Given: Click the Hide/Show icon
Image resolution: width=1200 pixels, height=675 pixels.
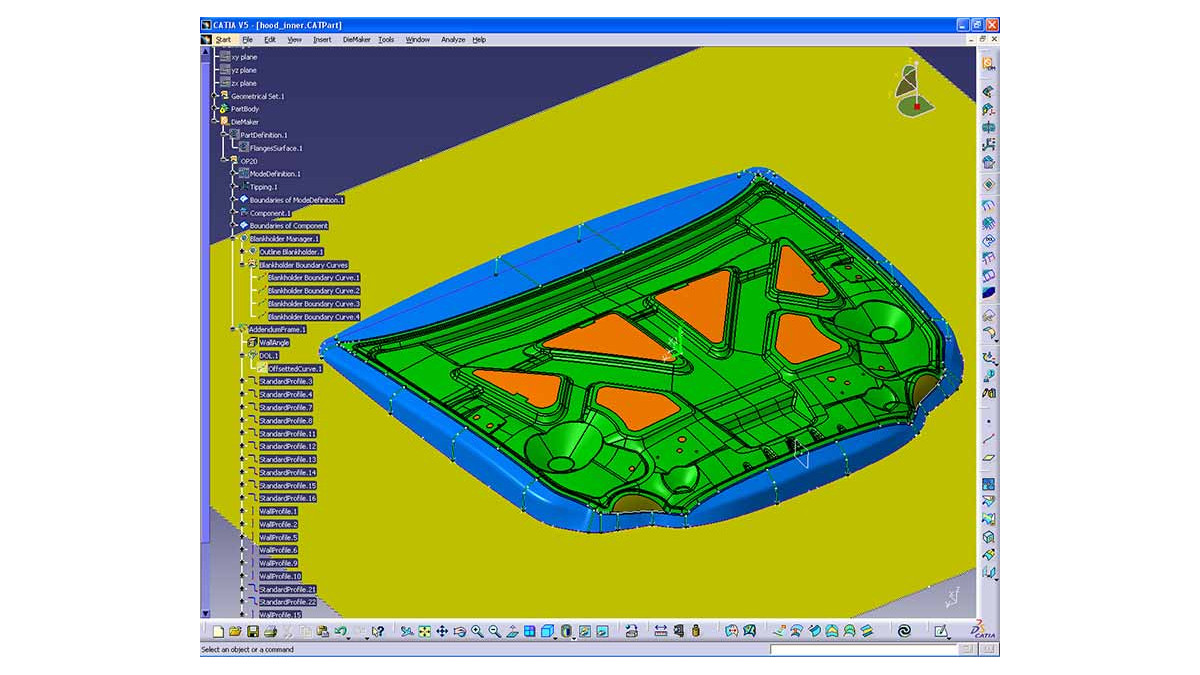Looking at the screenshot, I should click(x=585, y=632).
